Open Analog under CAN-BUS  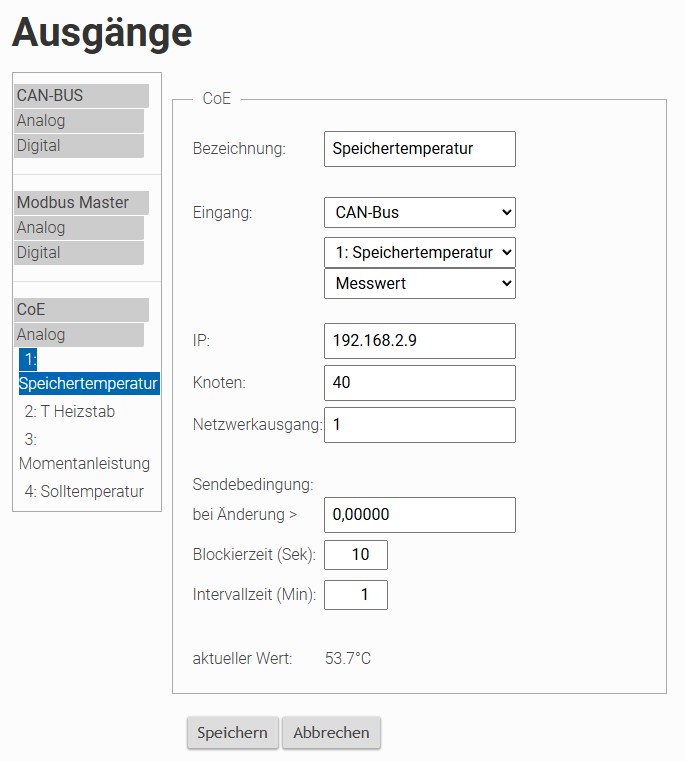(x=79, y=121)
